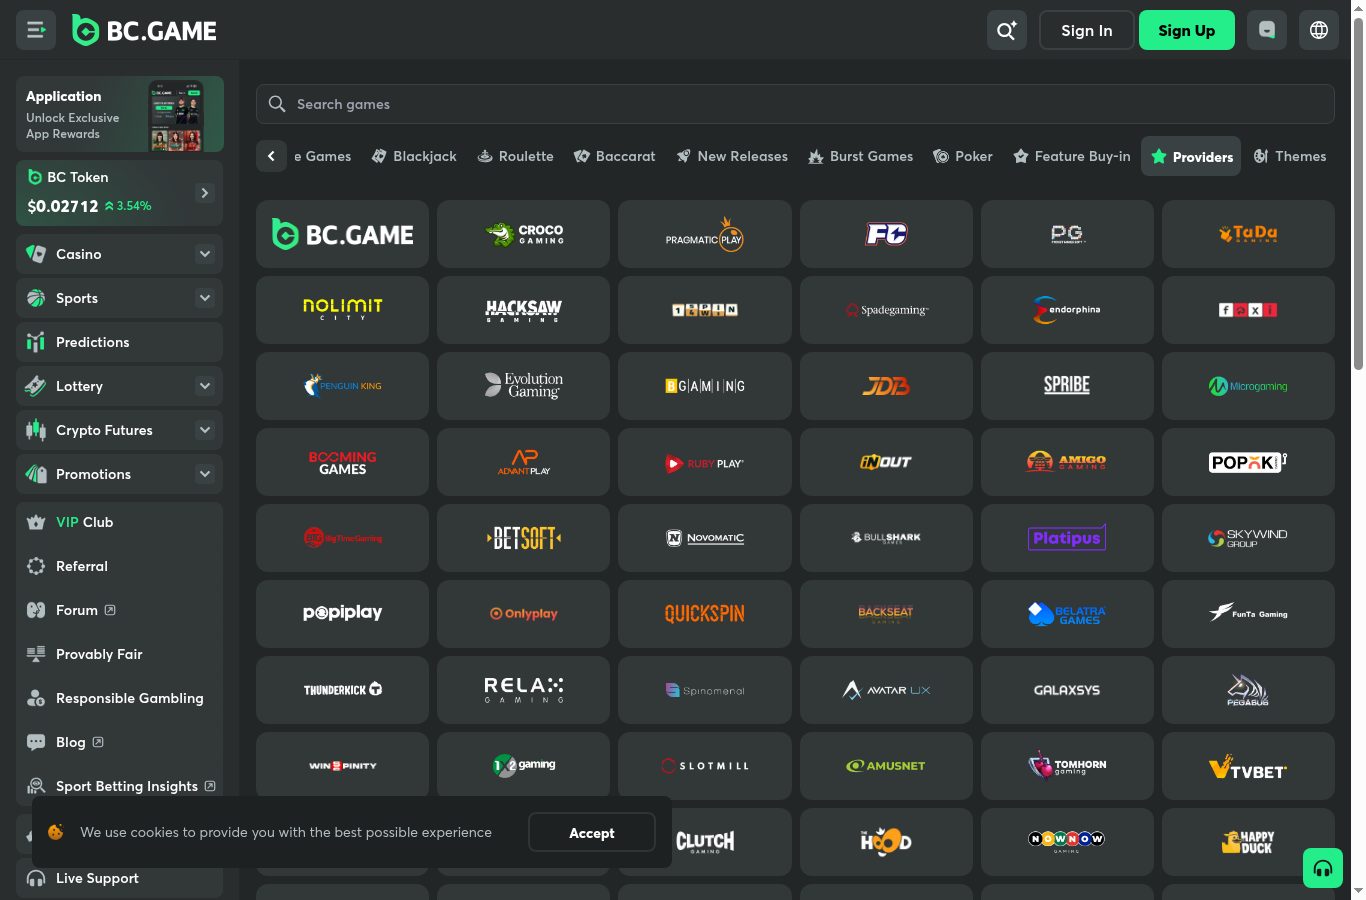Open the Relax Gaming provider tile
Viewport: 1366px width, 900px height.
tap(523, 690)
